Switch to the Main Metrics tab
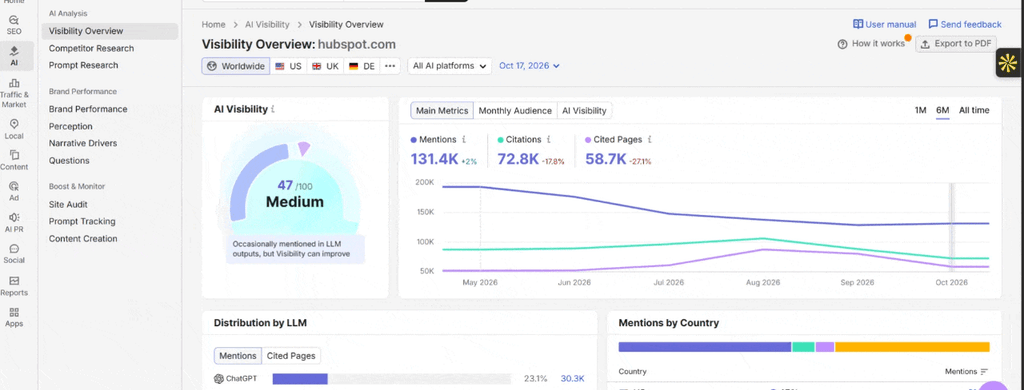Image resolution: width=1024 pixels, height=390 pixels. point(442,110)
